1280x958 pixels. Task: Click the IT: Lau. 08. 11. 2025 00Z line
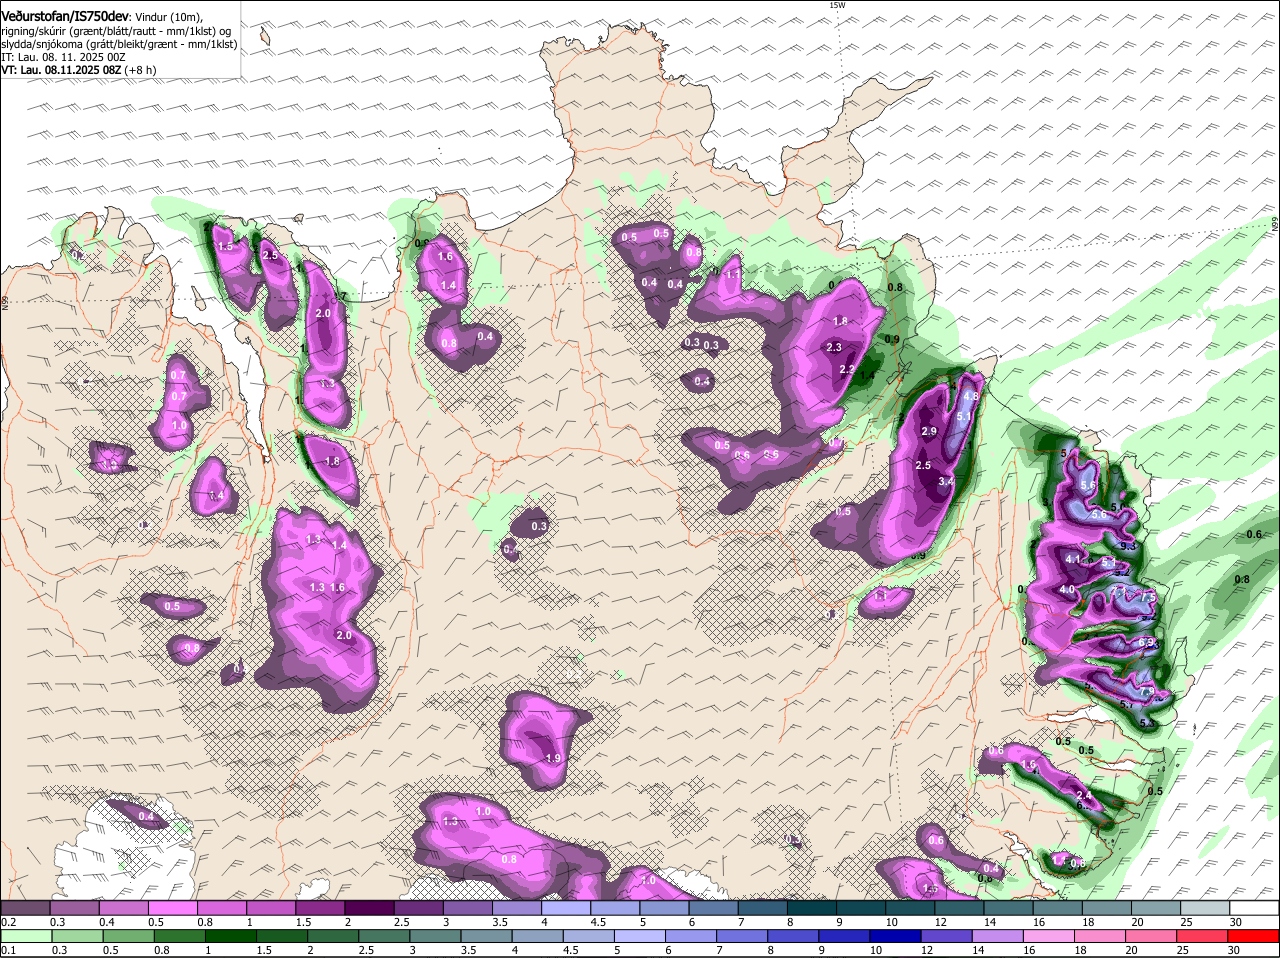pos(63,57)
